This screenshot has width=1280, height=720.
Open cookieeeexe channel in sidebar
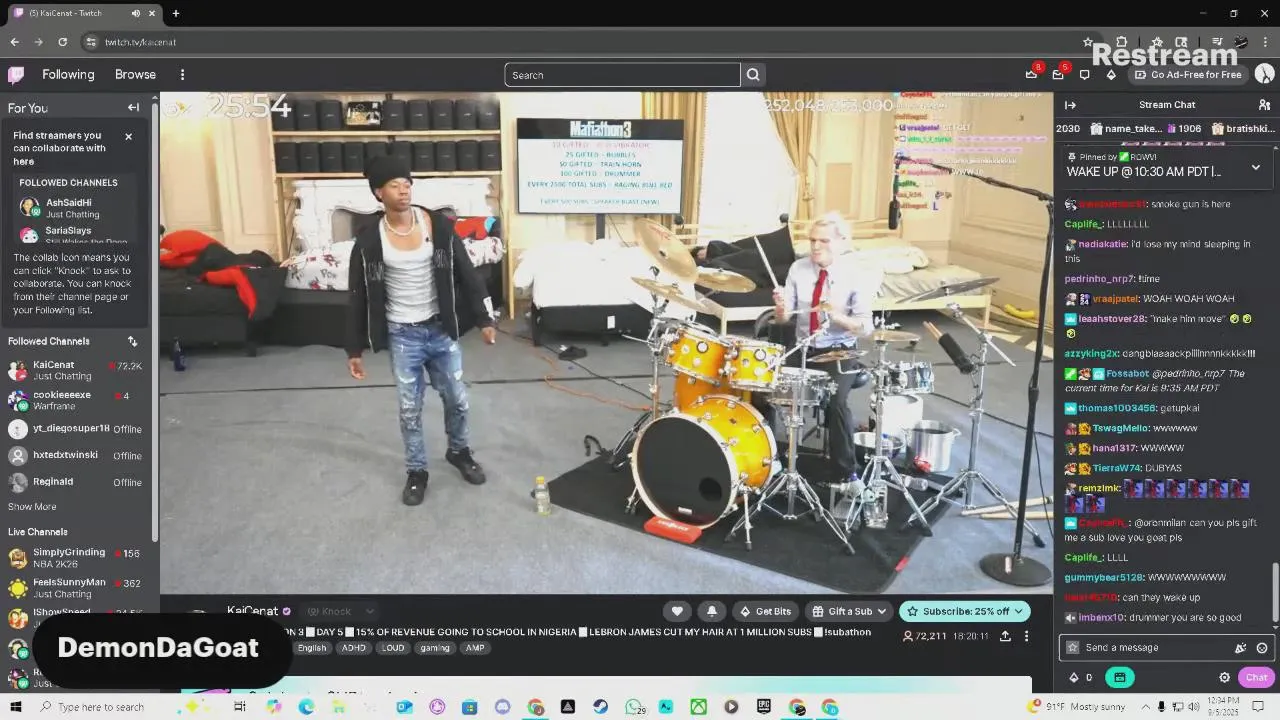coord(75,400)
